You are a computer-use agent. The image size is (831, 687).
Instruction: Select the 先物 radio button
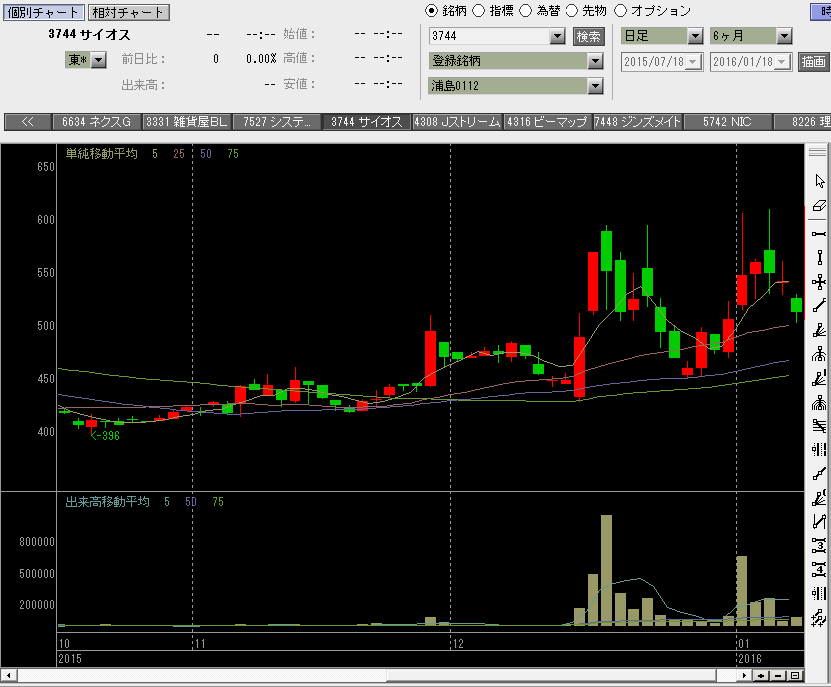pos(572,11)
